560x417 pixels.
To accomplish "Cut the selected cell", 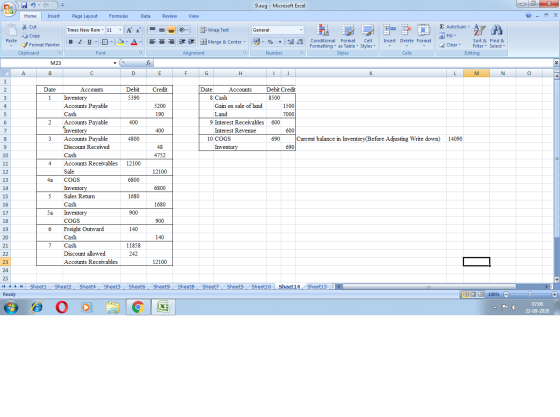I will tap(29, 27).
